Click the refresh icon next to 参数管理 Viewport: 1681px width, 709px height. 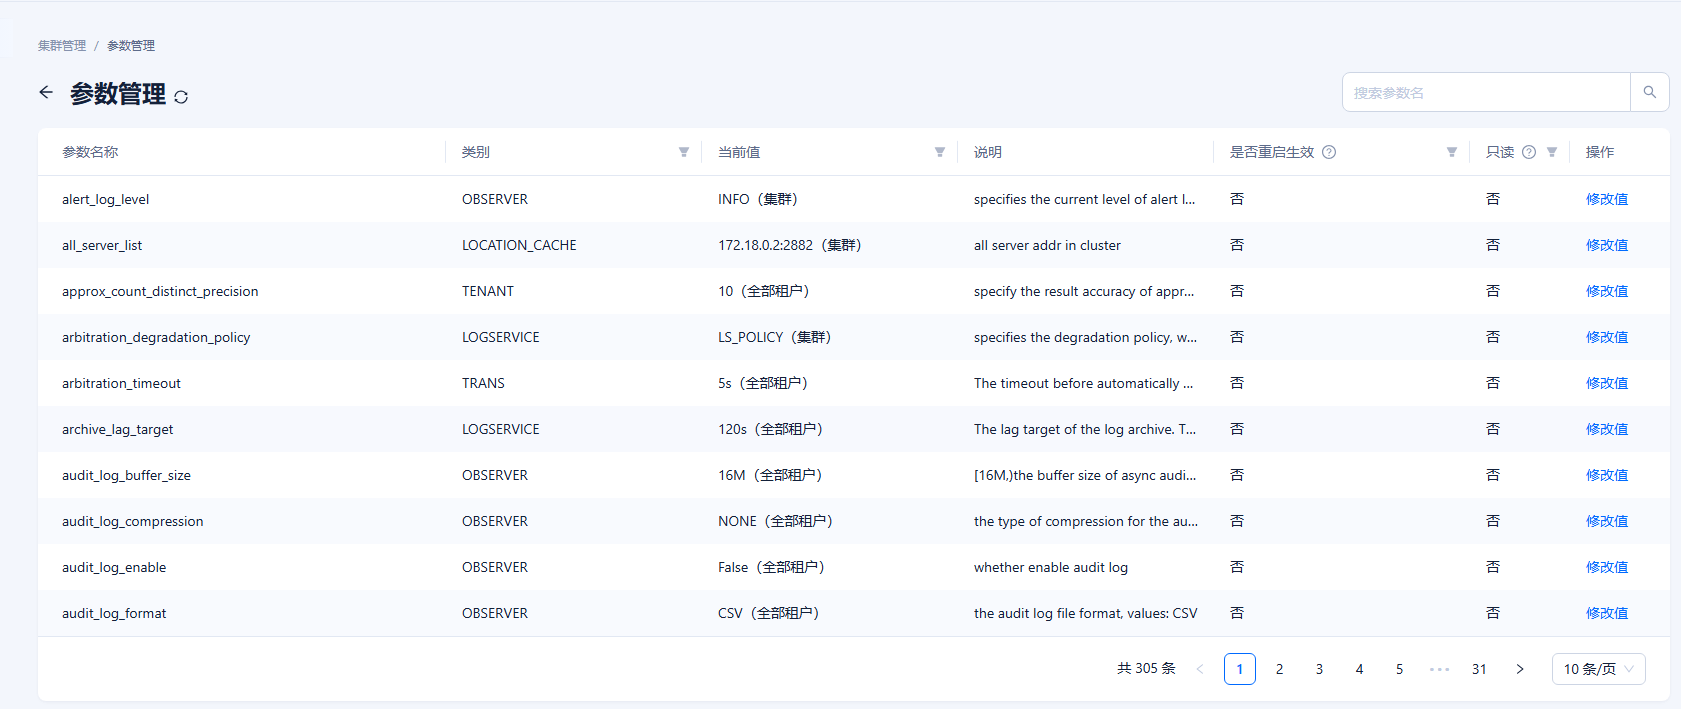[x=181, y=97]
